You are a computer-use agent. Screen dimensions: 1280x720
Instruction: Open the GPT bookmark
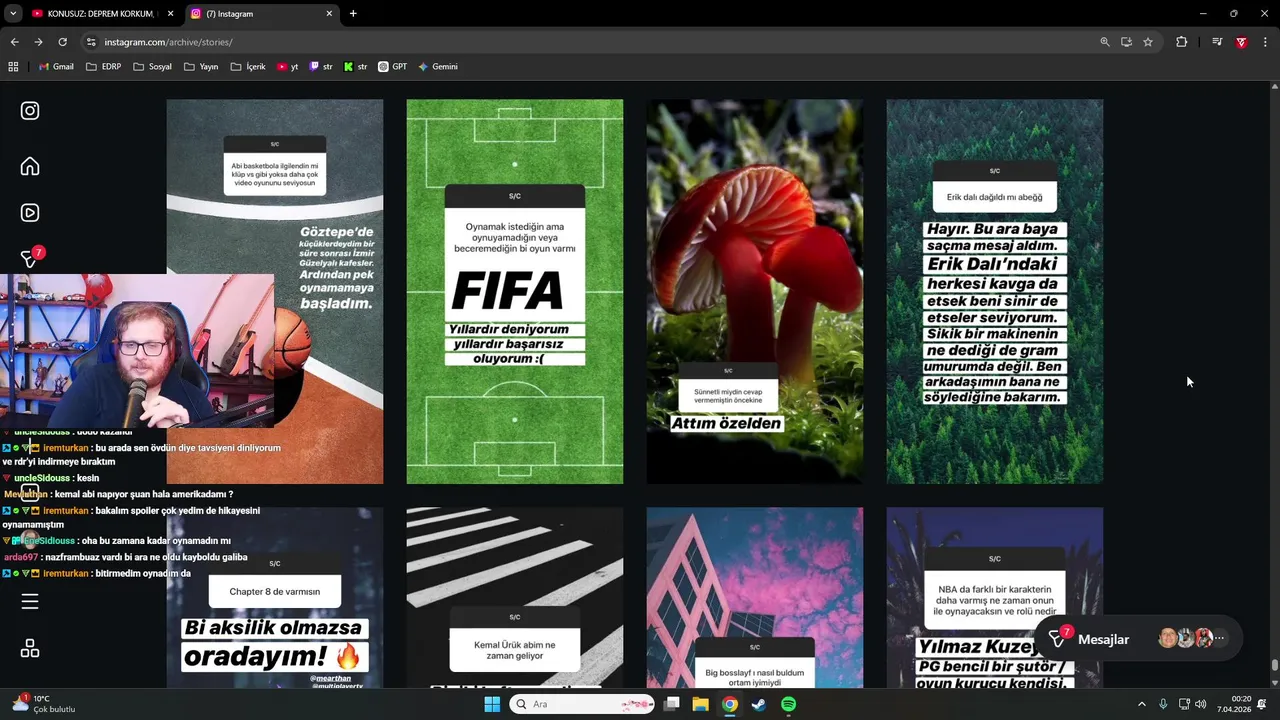click(392, 67)
